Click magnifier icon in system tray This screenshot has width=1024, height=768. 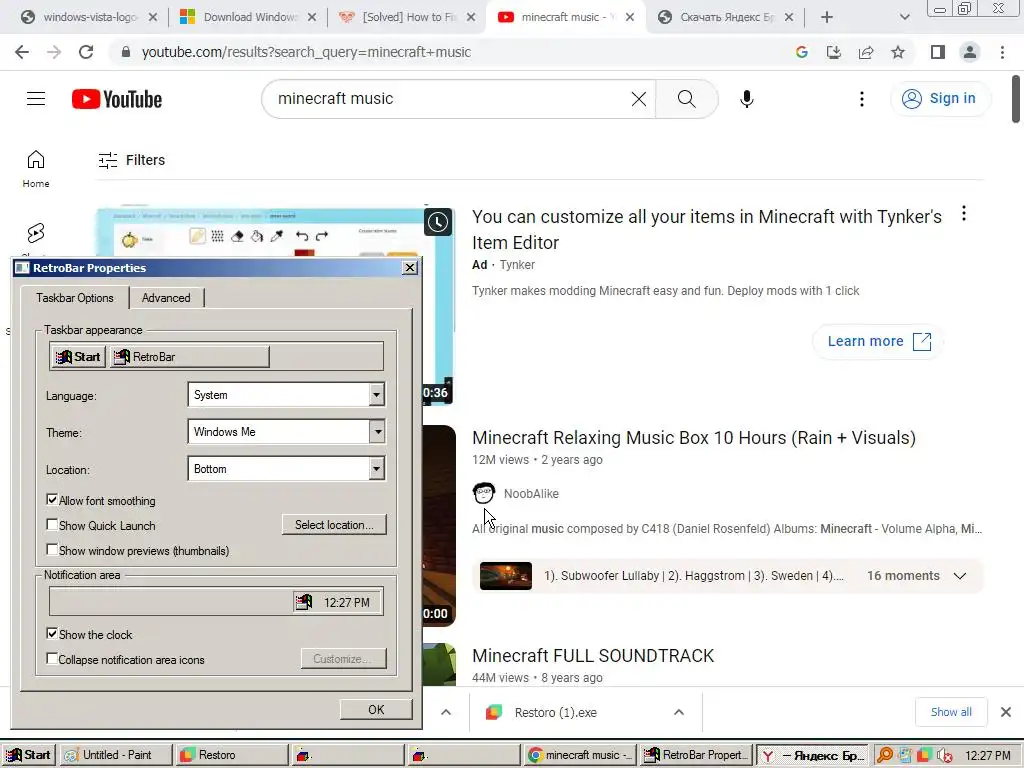(885, 755)
